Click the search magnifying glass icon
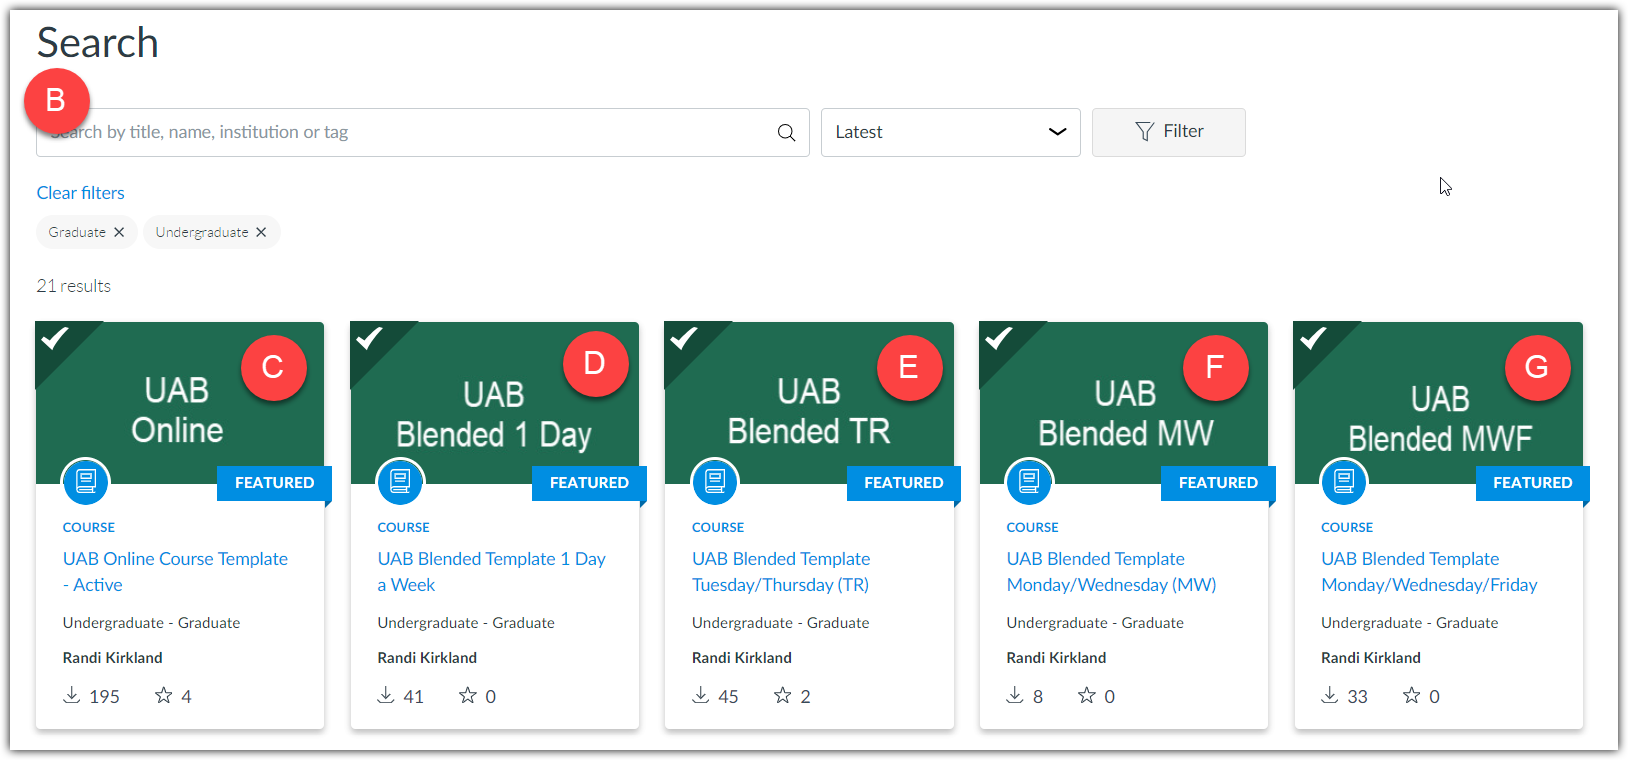Image resolution: width=1628 pixels, height=760 pixels. pos(786,133)
